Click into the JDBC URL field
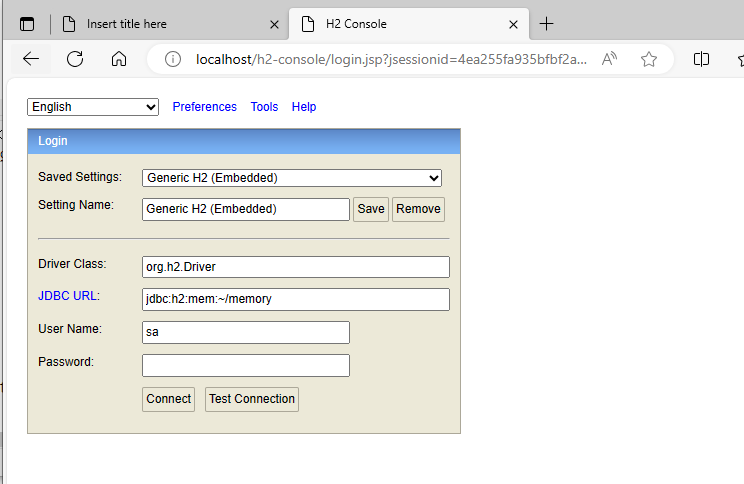The height and width of the screenshot is (484, 744). coord(296,299)
